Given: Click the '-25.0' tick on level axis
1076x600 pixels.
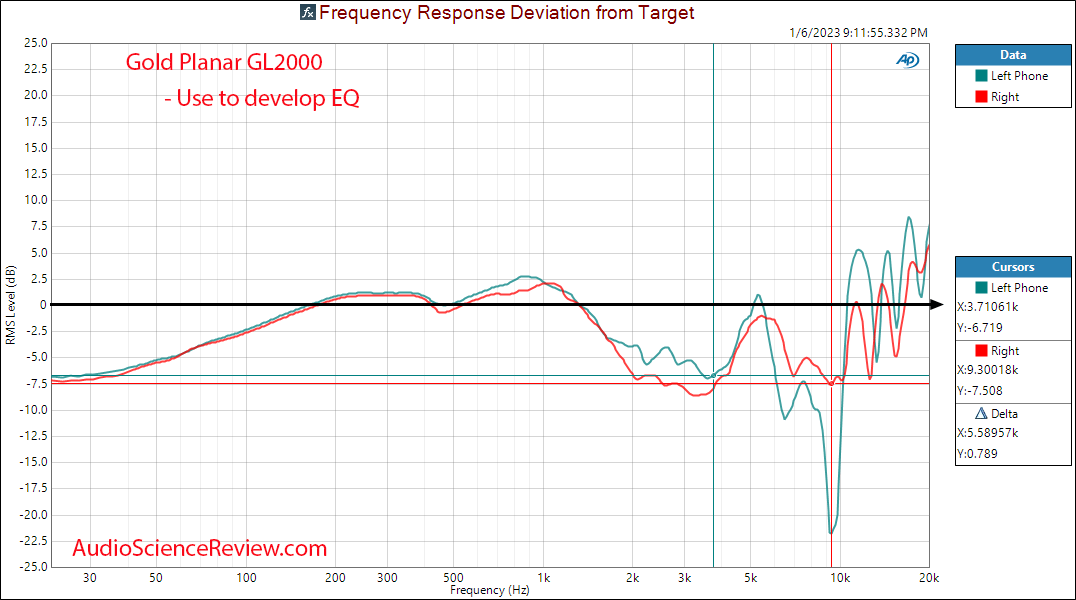Looking at the screenshot, I should click(x=34, y=566).
